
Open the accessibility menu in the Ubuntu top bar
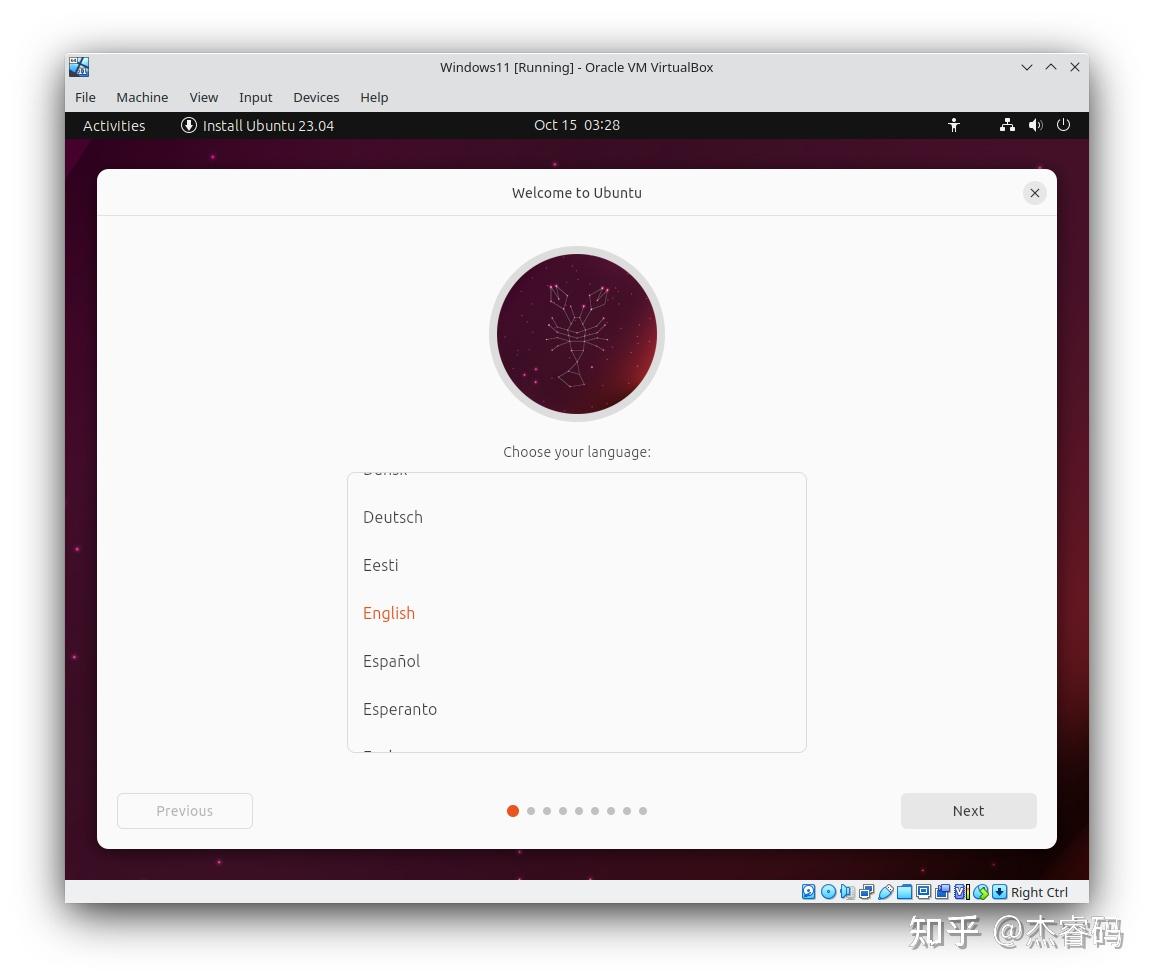tap(954, 125)
